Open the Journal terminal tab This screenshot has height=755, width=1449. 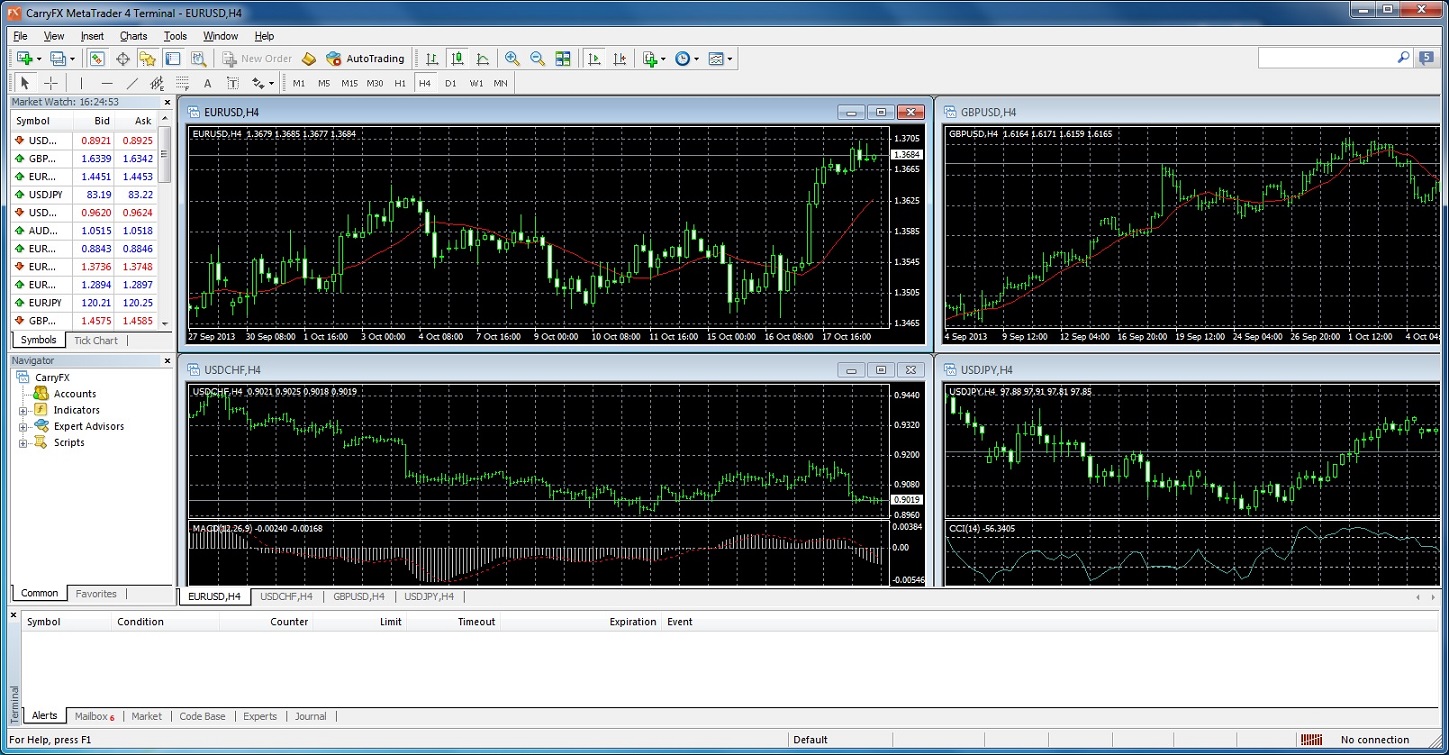[x=311, y=716]
